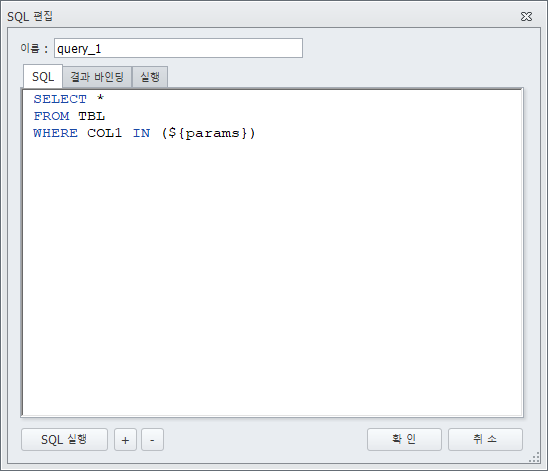Image resolution: width=548 pixels, height=471 pixels.
Task: Close the SQL 편집 dialog
Action: [526, 16]
